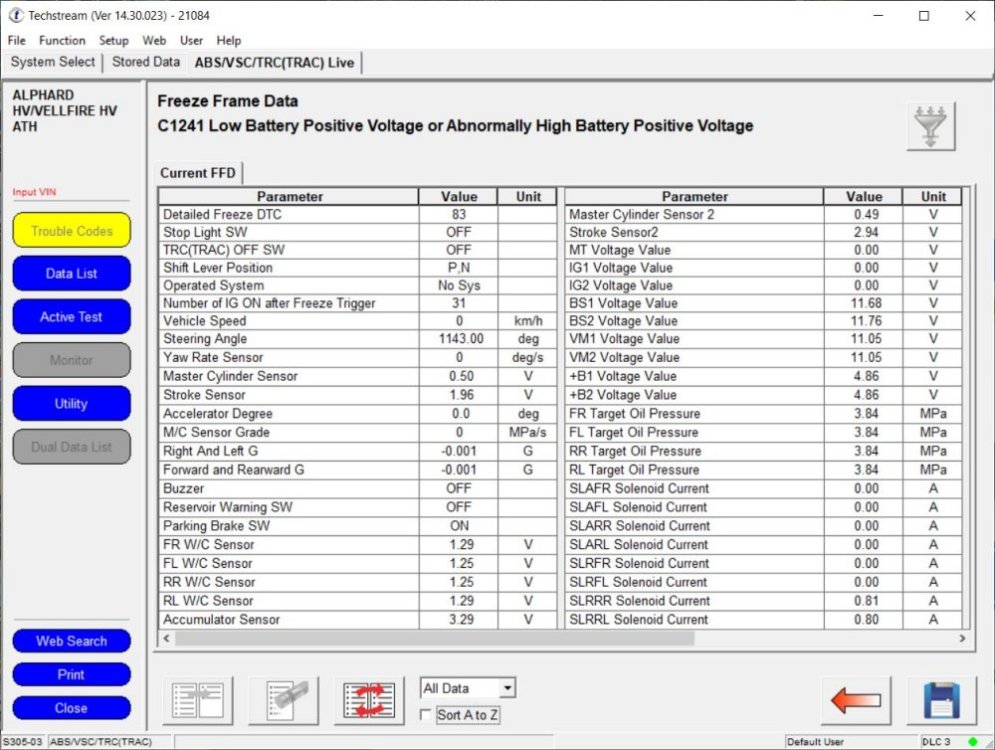Select the Operated System parameter row
This screenshot has height=750, width=995.
tap(357, 286)
